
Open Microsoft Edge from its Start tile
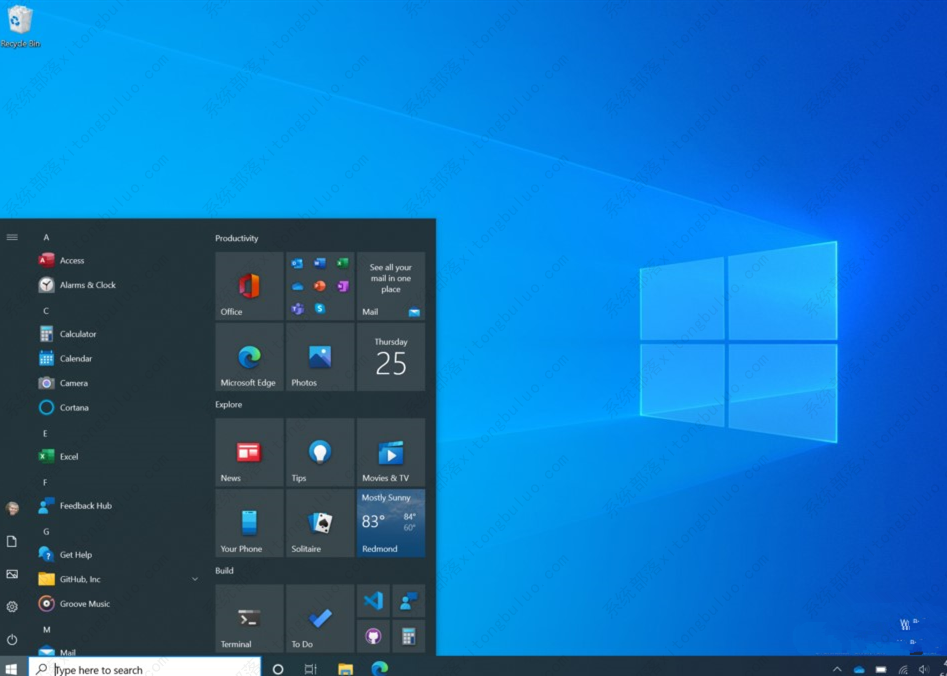click(x=247, y=357)
